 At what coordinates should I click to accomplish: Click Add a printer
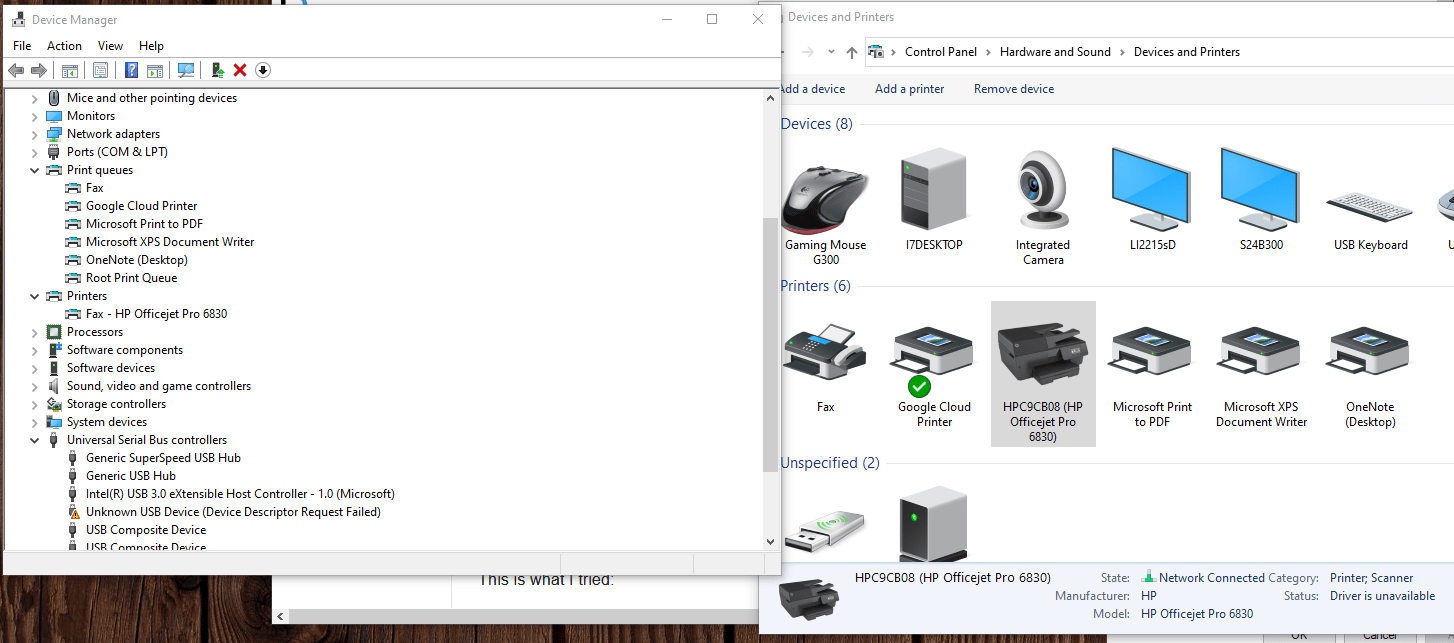(909, 89)
